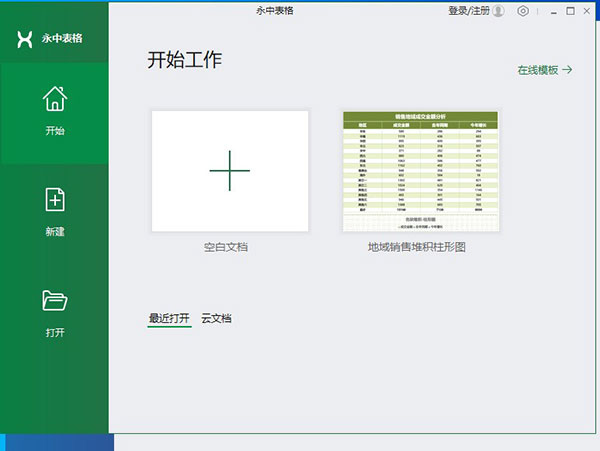Click the 空白文档 label text
Image resolution: width=600 pixels, height=451 pixels.
[230, 246]
